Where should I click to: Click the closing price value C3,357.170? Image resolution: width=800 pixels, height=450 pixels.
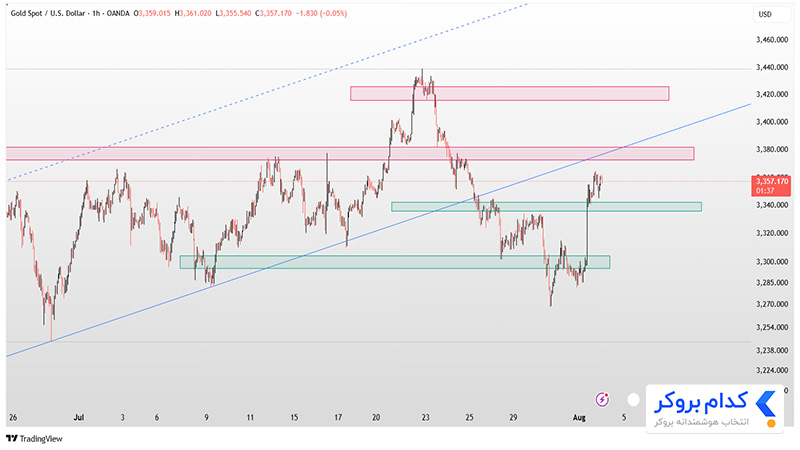(273, 13)
